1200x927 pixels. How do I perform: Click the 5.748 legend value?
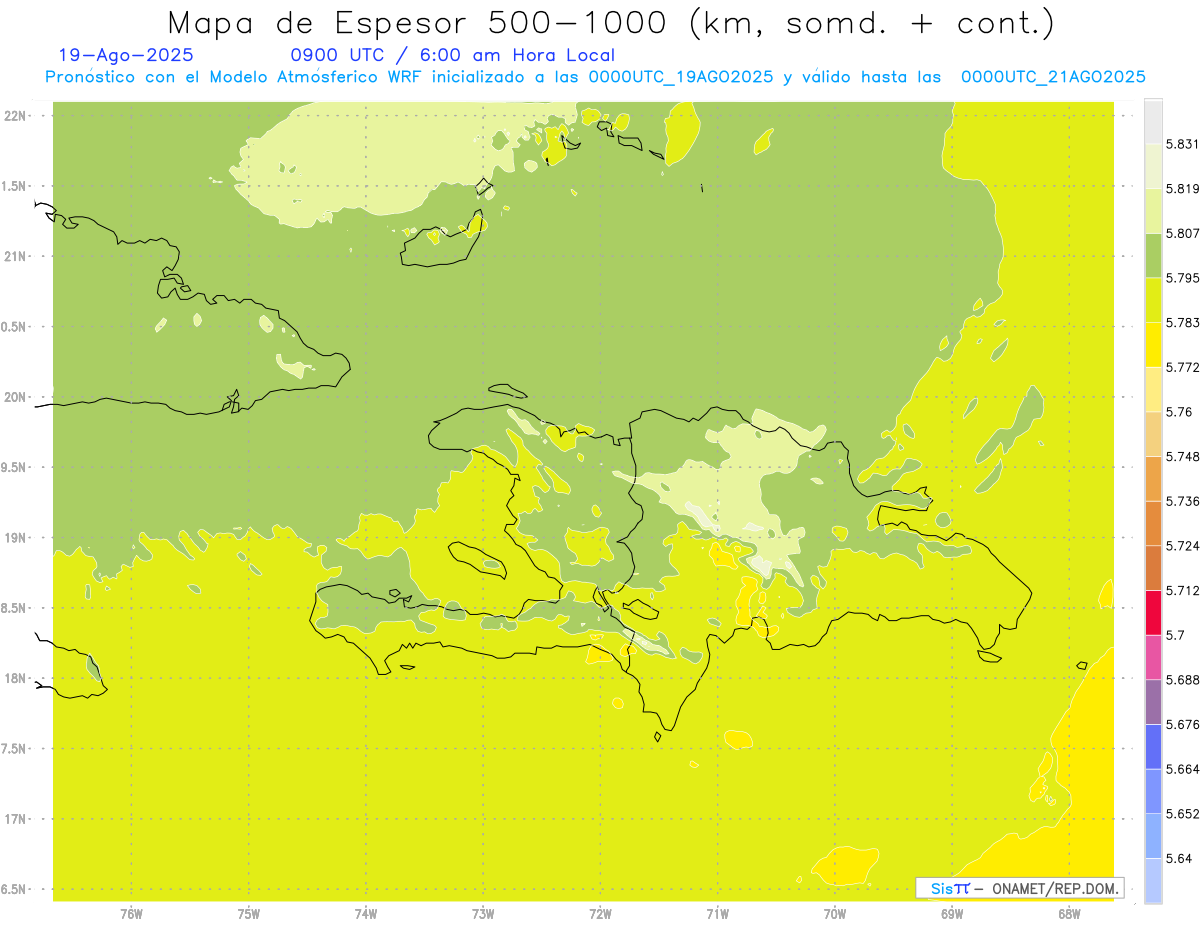1183,456
